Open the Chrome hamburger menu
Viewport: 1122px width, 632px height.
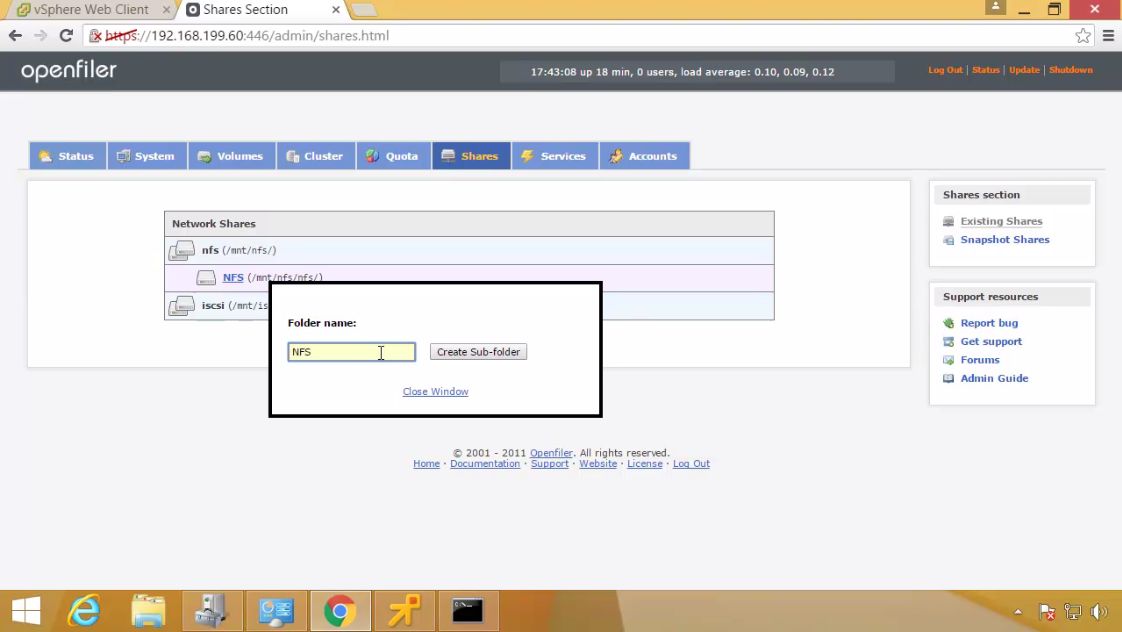[x=1108, y=36]
